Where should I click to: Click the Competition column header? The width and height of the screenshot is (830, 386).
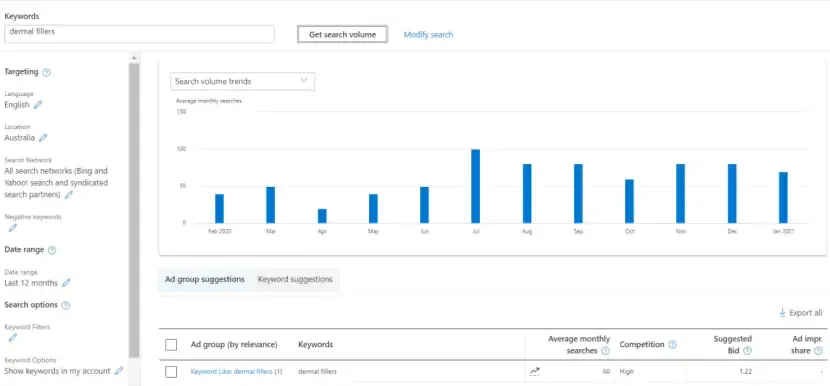click(642, 345)
